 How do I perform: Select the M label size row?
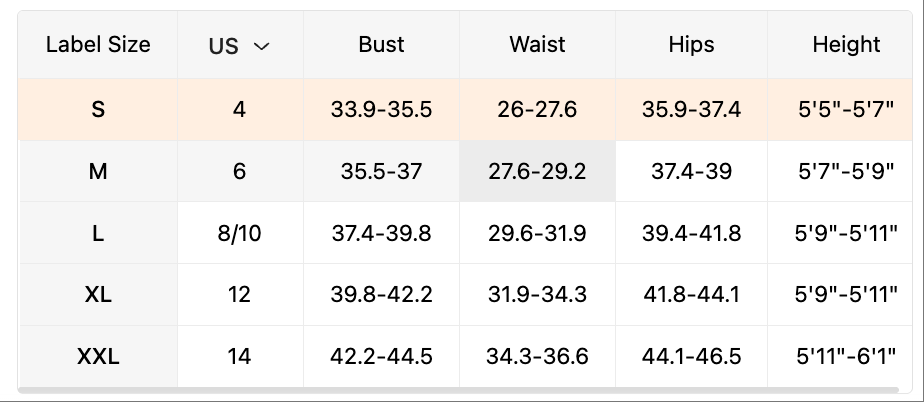[x=98, y=171]
